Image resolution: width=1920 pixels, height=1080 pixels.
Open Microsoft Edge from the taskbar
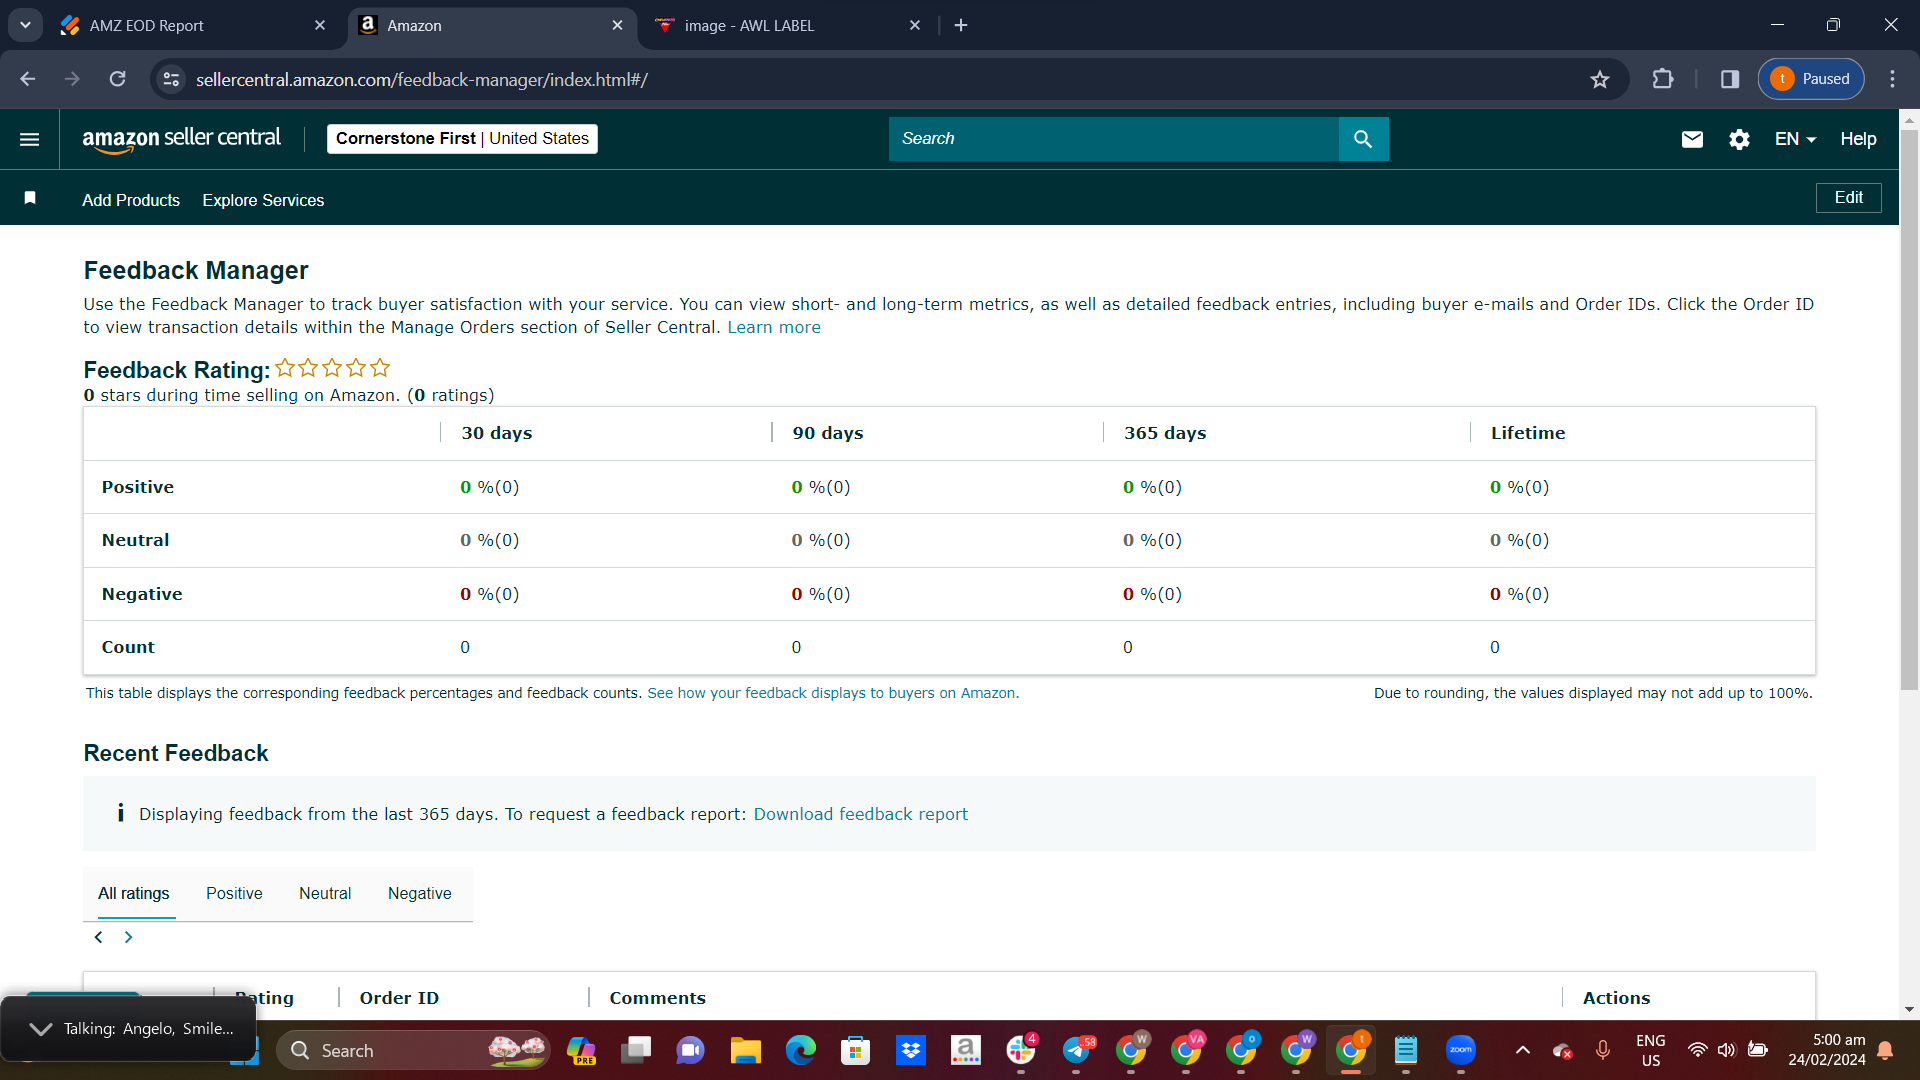coord(800,1050)
